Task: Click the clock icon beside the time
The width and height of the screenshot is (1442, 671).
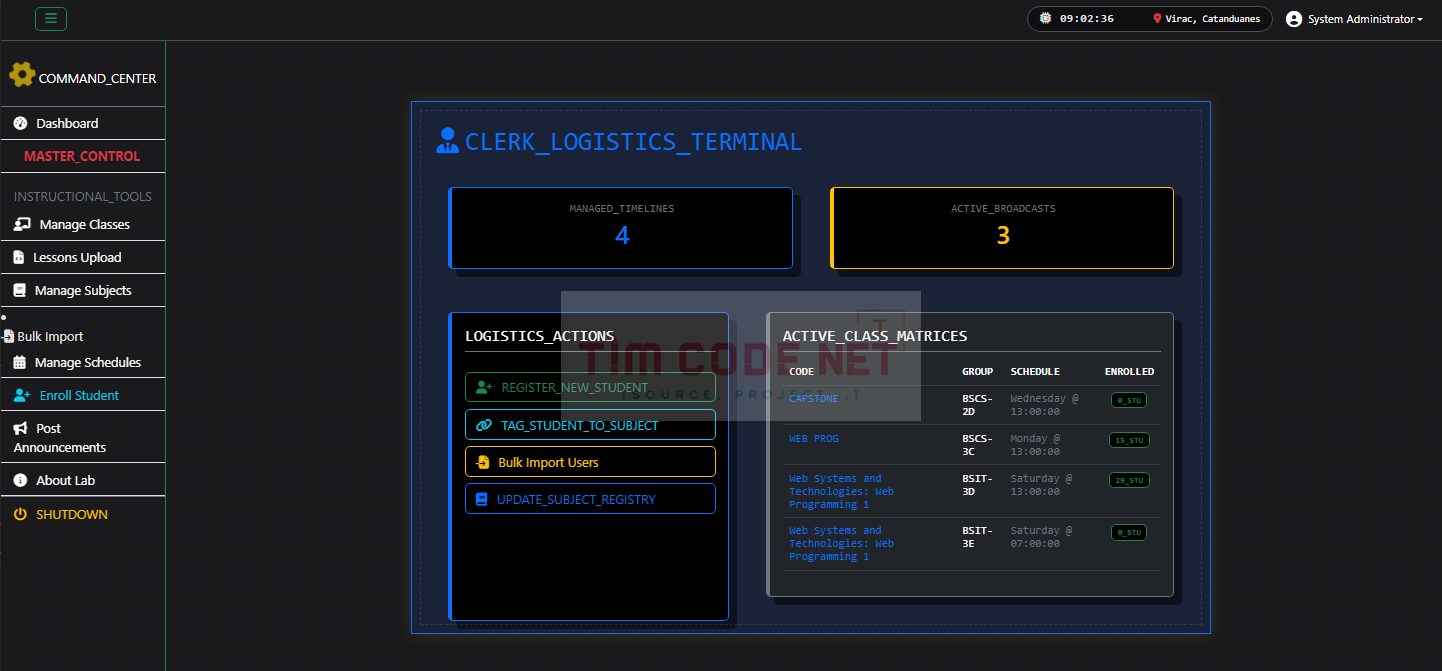Action: [x=1046, y=18]
